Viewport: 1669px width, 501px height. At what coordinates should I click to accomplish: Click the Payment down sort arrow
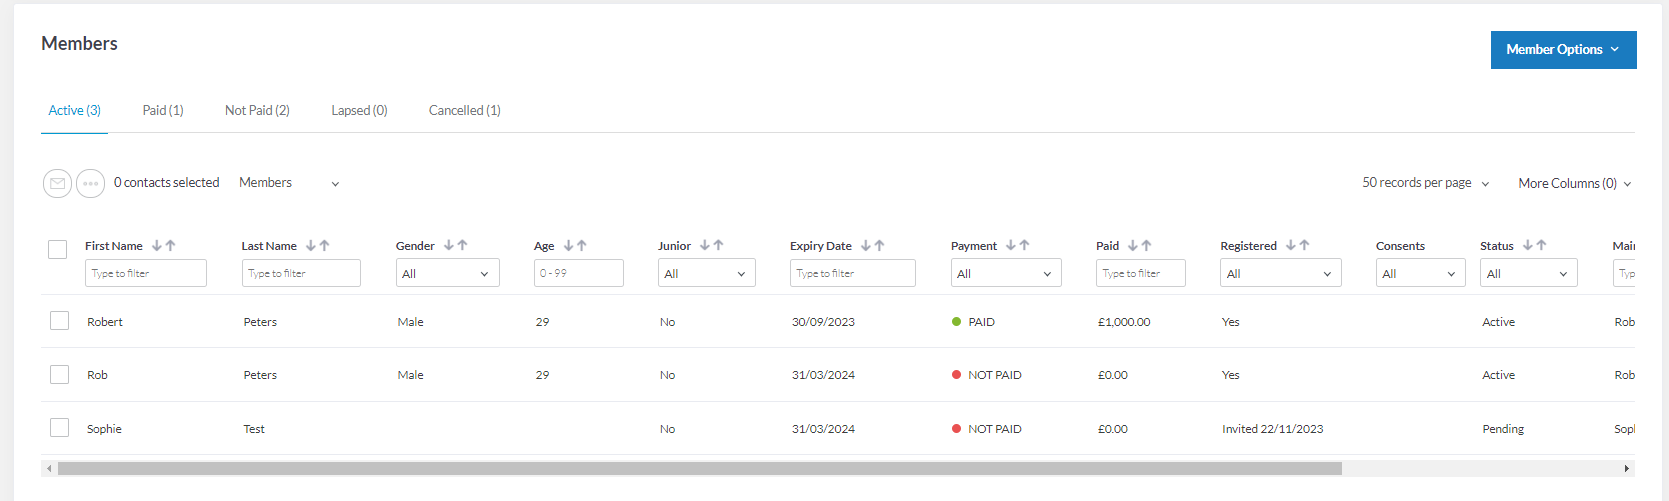point(1011,245)
